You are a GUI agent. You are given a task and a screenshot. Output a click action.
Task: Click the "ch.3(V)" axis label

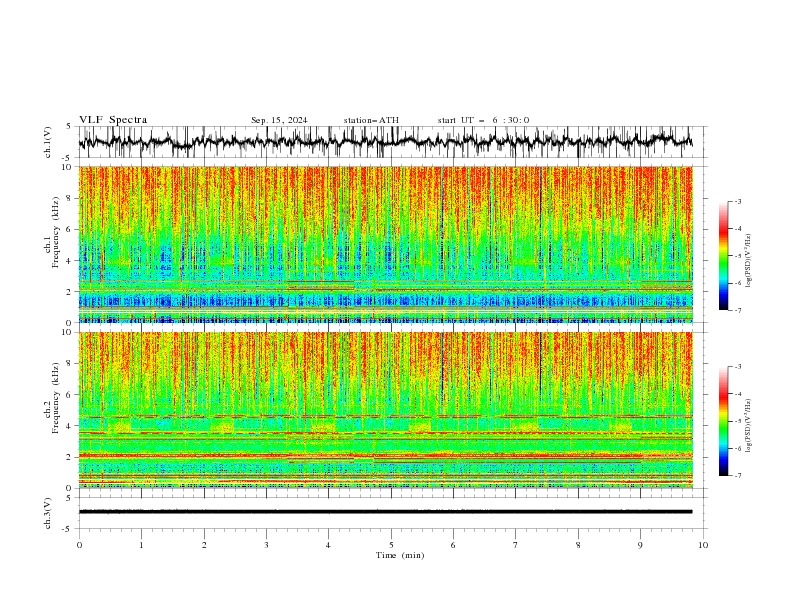point(48,513)
